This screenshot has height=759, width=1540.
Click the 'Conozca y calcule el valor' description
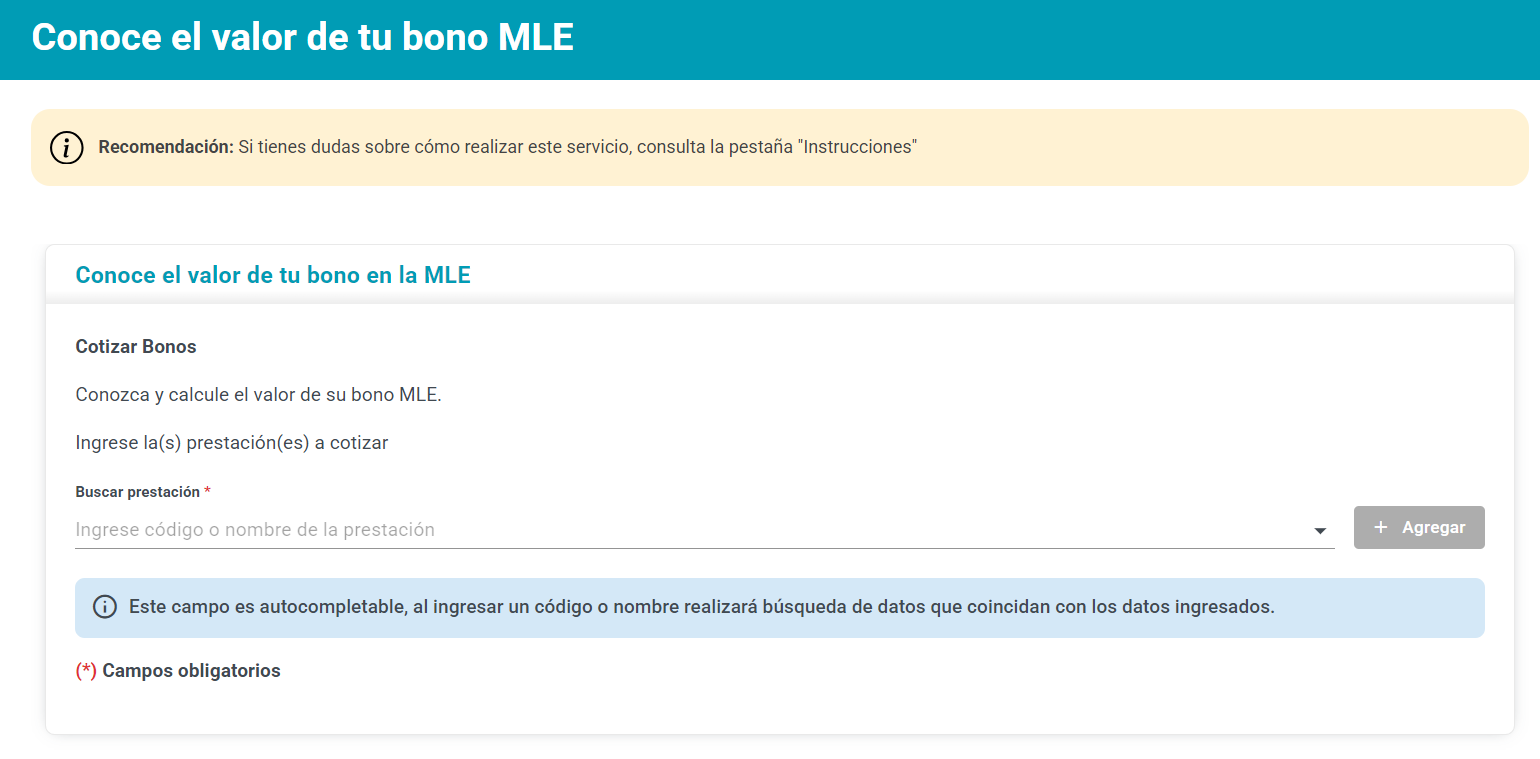258,395
